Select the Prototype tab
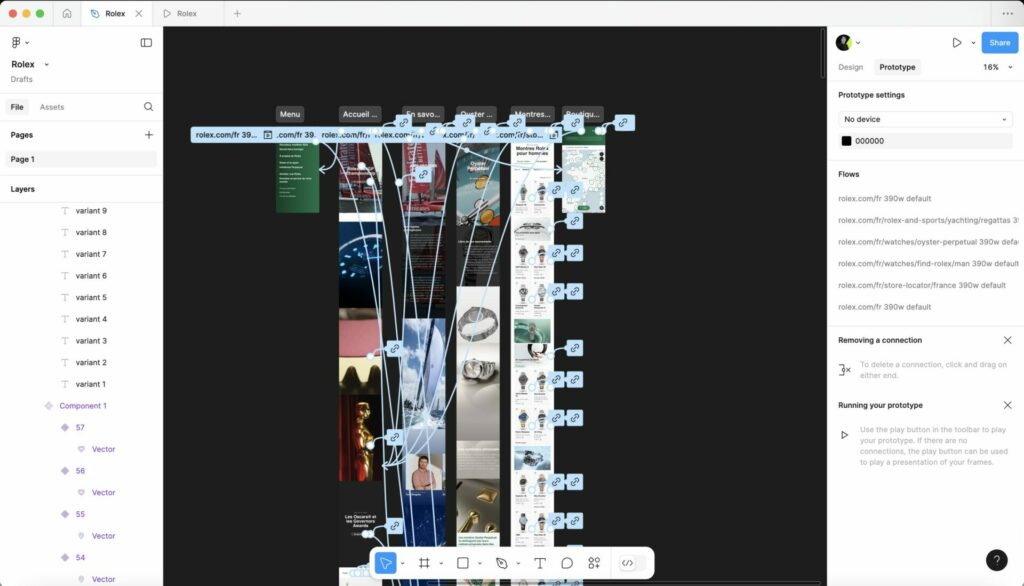The width and height of the screenshot is (1024, 586). (897, 67)
